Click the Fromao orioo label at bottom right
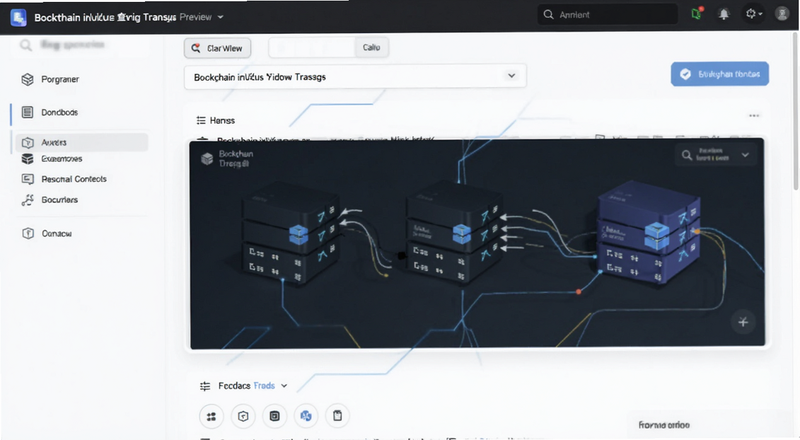Image resolution: width=800 pixels, height=440 pixels. pos(664,425)
